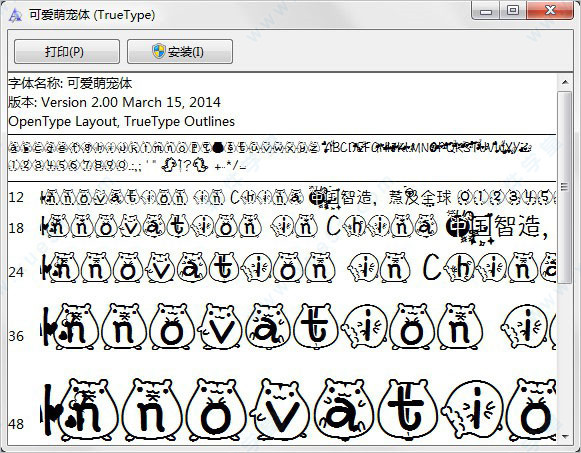Screen dimensions: 581x453
Task: Click the digits 1234567890 sample row
Action: click(68, 165)
